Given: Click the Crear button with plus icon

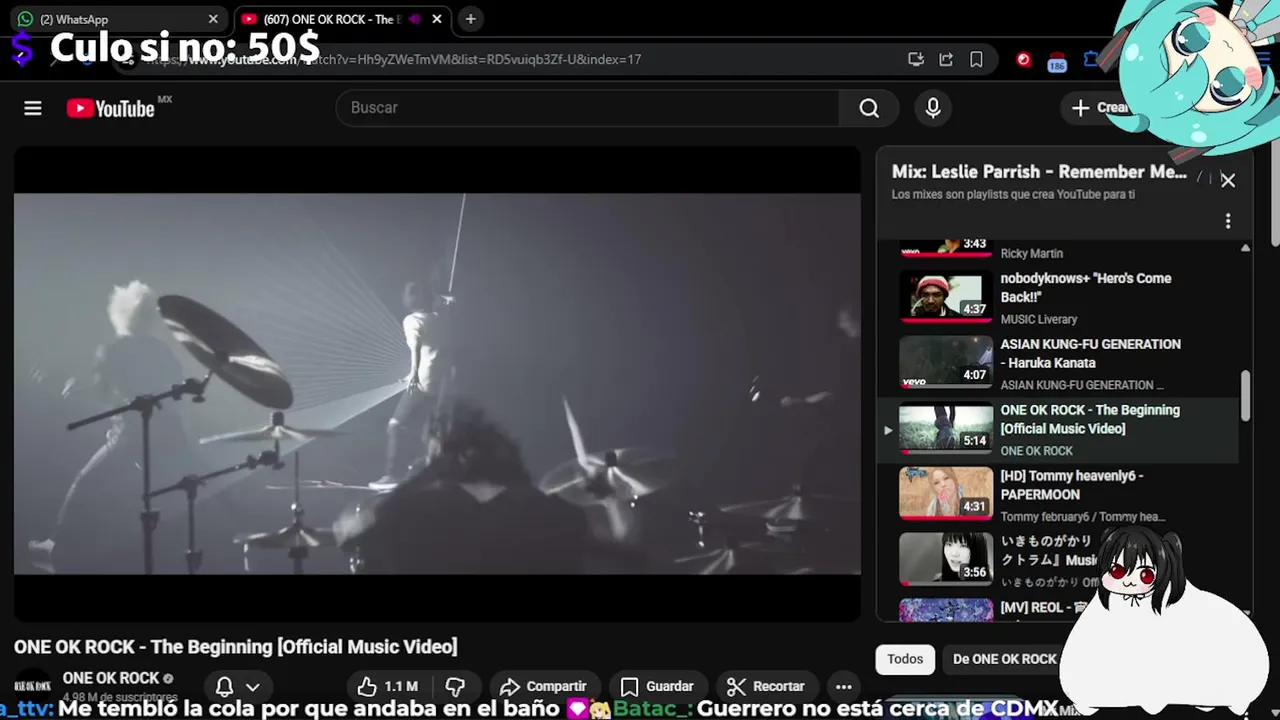Looking at the screenshot, I should 1100,108.
